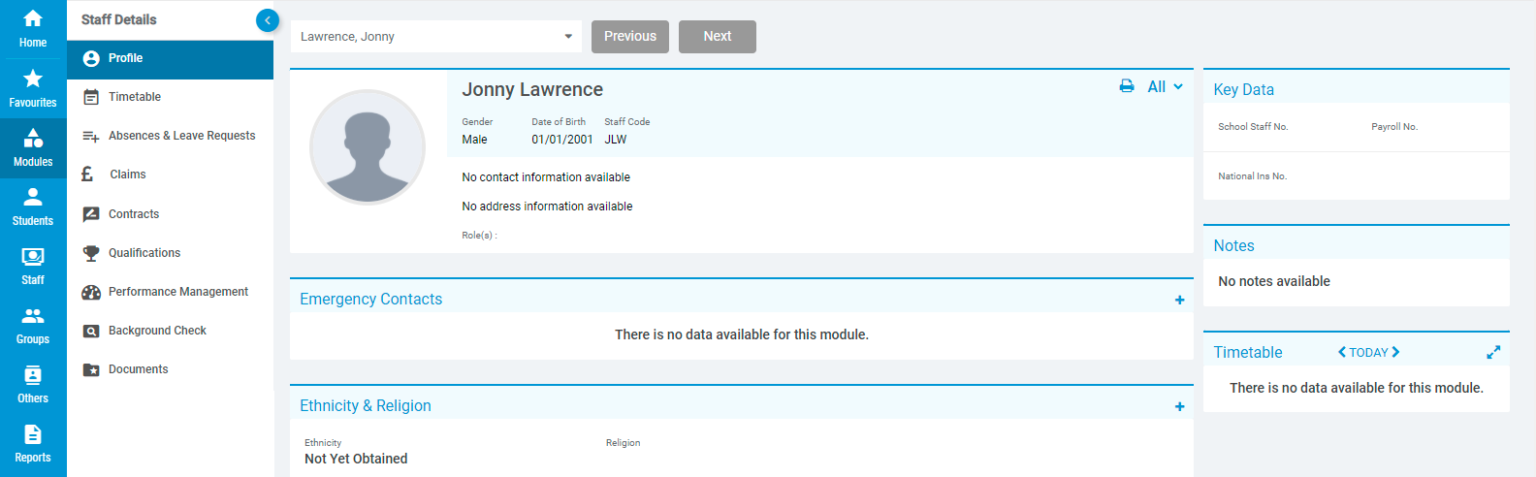Screen dimensions: 1536x477
Task: Open the Students module icon
Action: (x=33, y=197)
